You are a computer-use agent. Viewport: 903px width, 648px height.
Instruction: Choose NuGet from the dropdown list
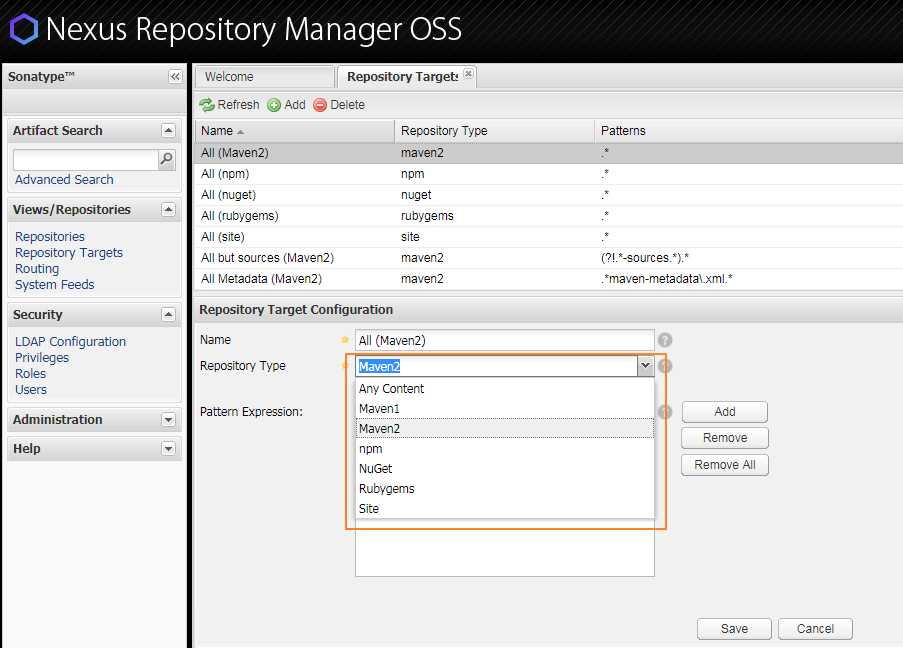coord(504,469)
